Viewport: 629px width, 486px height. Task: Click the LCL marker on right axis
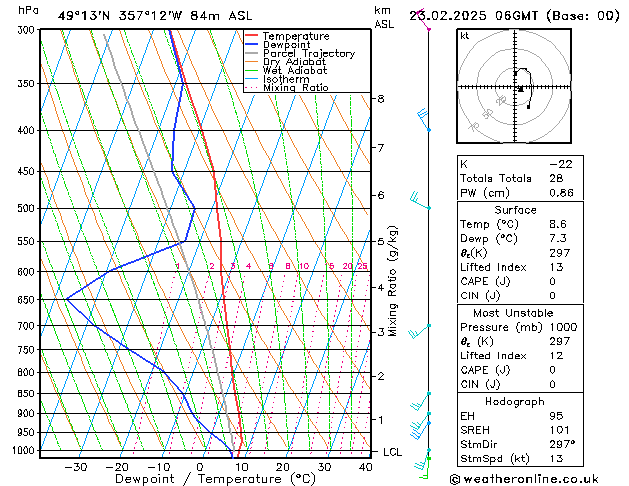tap(393, 452)
